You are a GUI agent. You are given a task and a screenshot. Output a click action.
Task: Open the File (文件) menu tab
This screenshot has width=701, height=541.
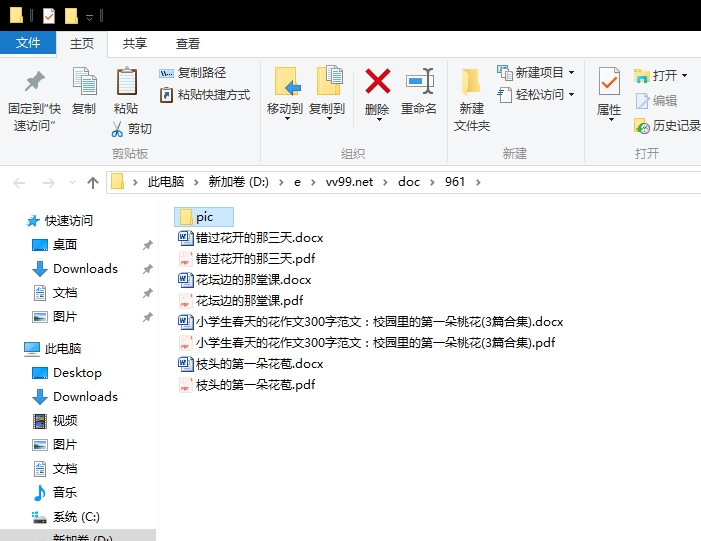pyautogui.click(x=28, y=43)
